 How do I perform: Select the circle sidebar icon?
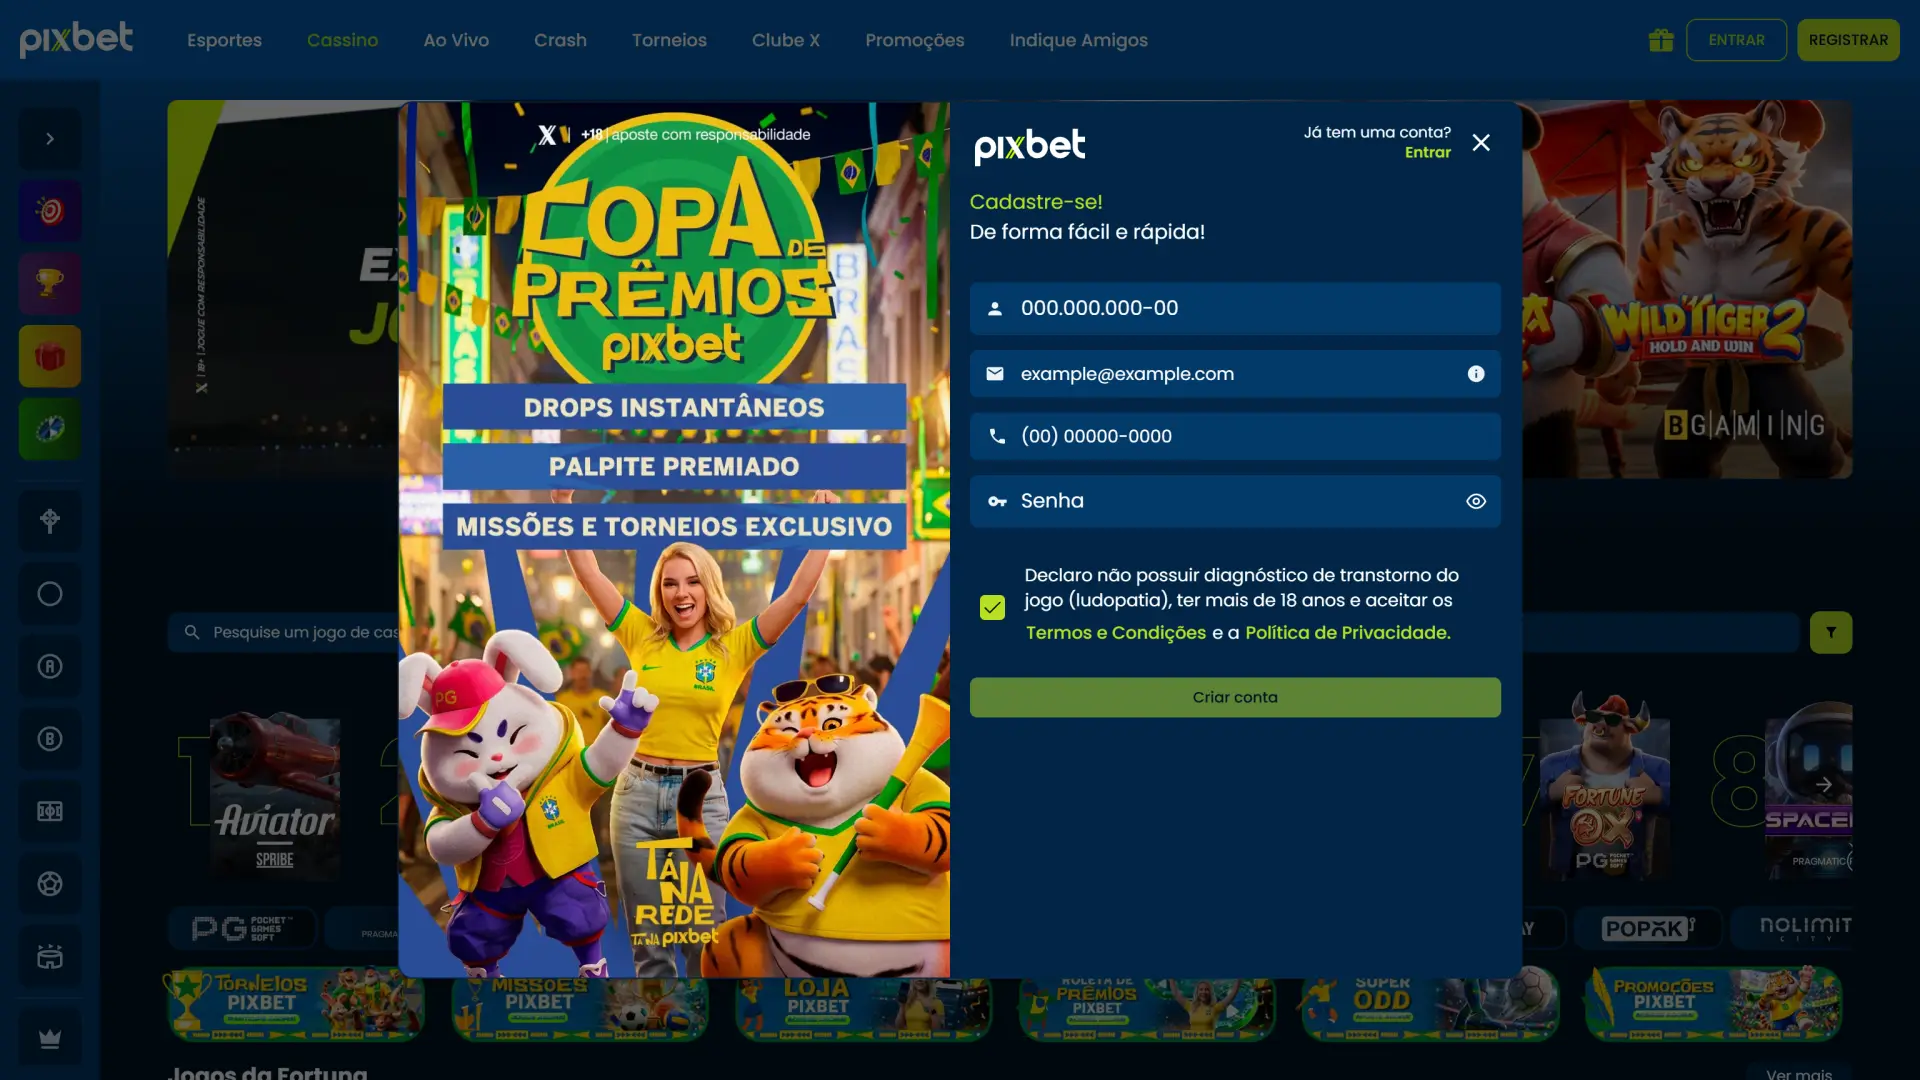tap(50, 594)
